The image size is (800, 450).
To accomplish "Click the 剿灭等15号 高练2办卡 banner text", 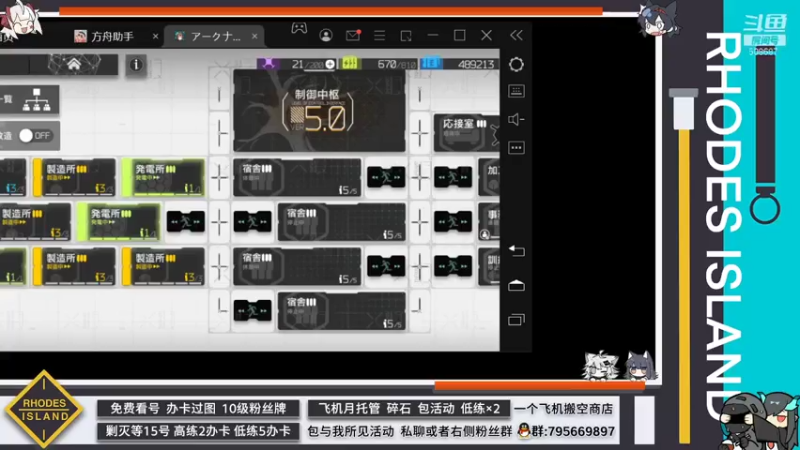I will pos(198,431).
